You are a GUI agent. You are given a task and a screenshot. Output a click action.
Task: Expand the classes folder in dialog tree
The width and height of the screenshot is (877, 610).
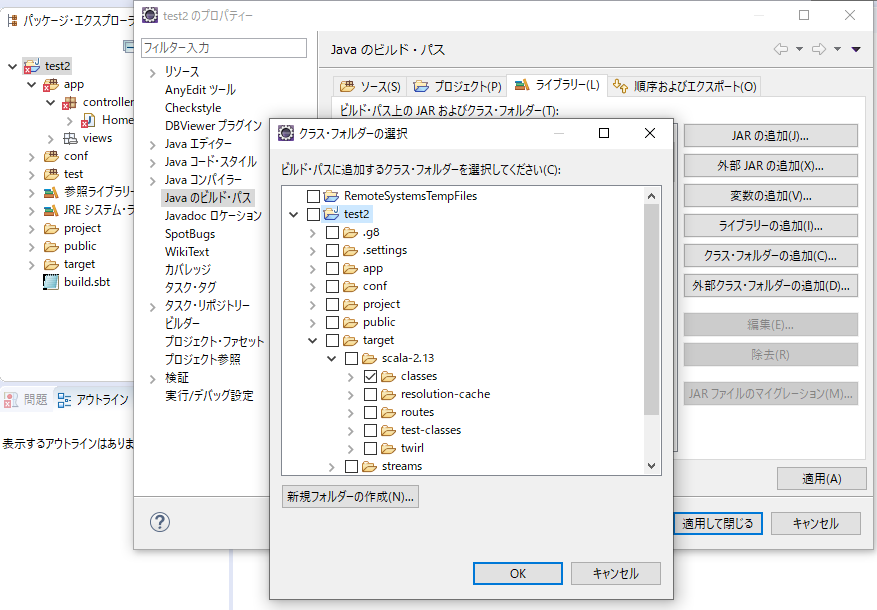[x=351, y=377]
